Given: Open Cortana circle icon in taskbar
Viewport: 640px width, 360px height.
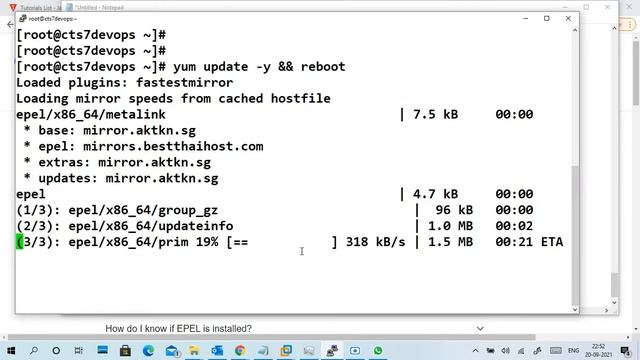Looking at the screenshot, I should (56, 351).
